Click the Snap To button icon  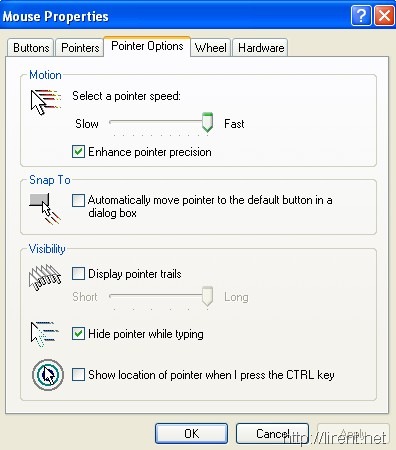click(45, 209)
